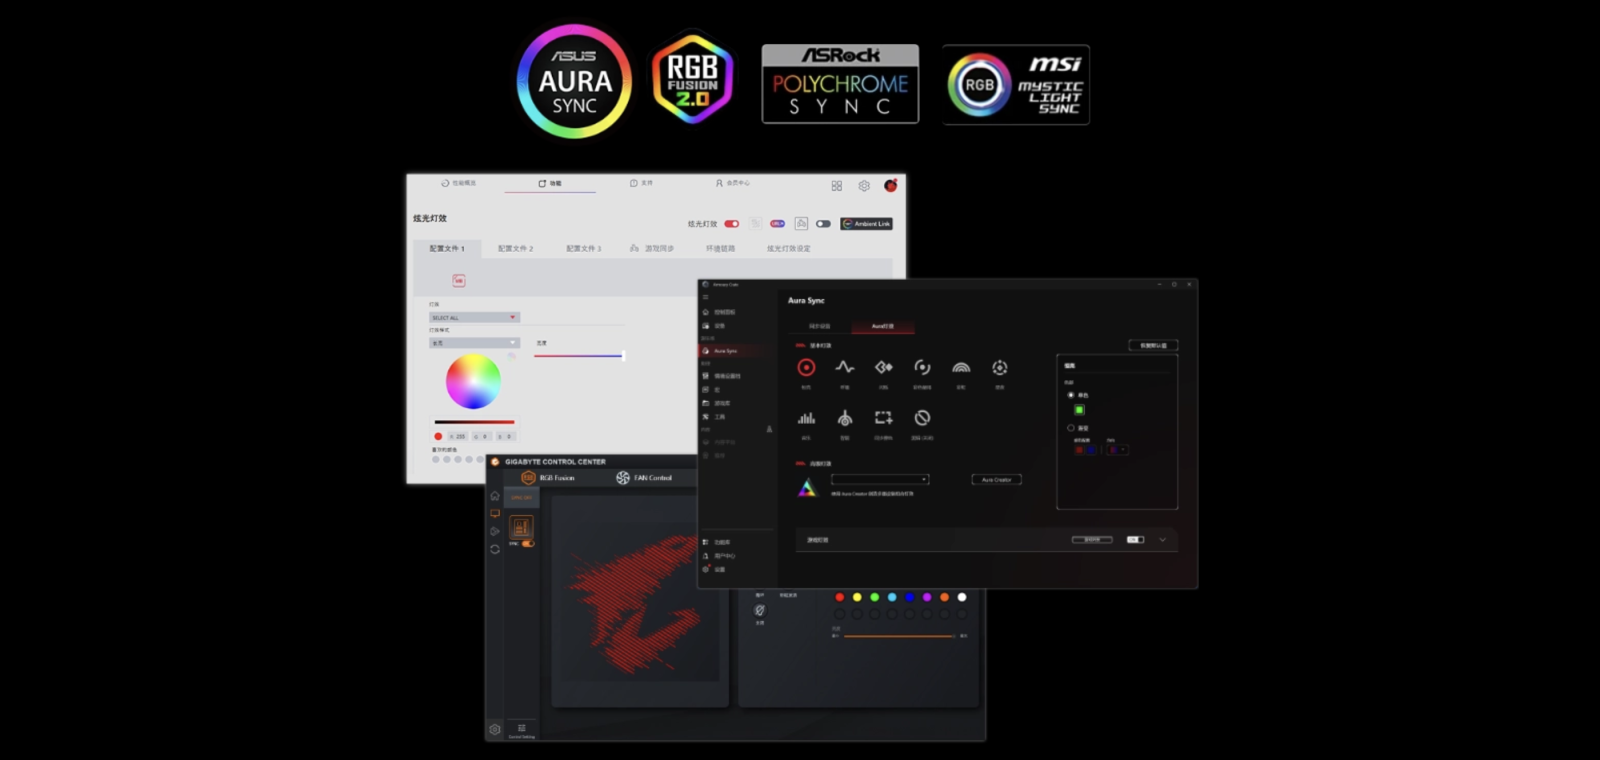Click the dark (off) lighting effect icon
Image resolution: width=1600 pixels, height=760 pixels.
[x=922, y=418]
